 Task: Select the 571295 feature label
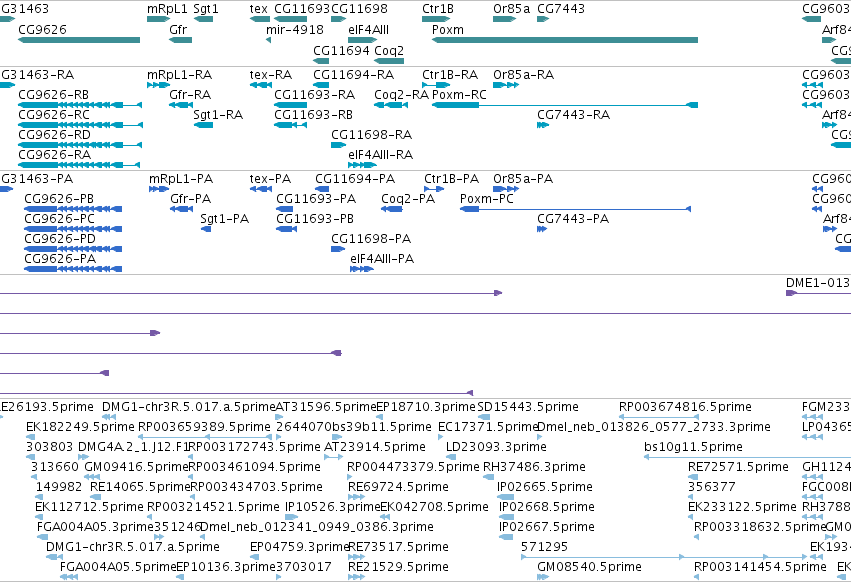544,547
